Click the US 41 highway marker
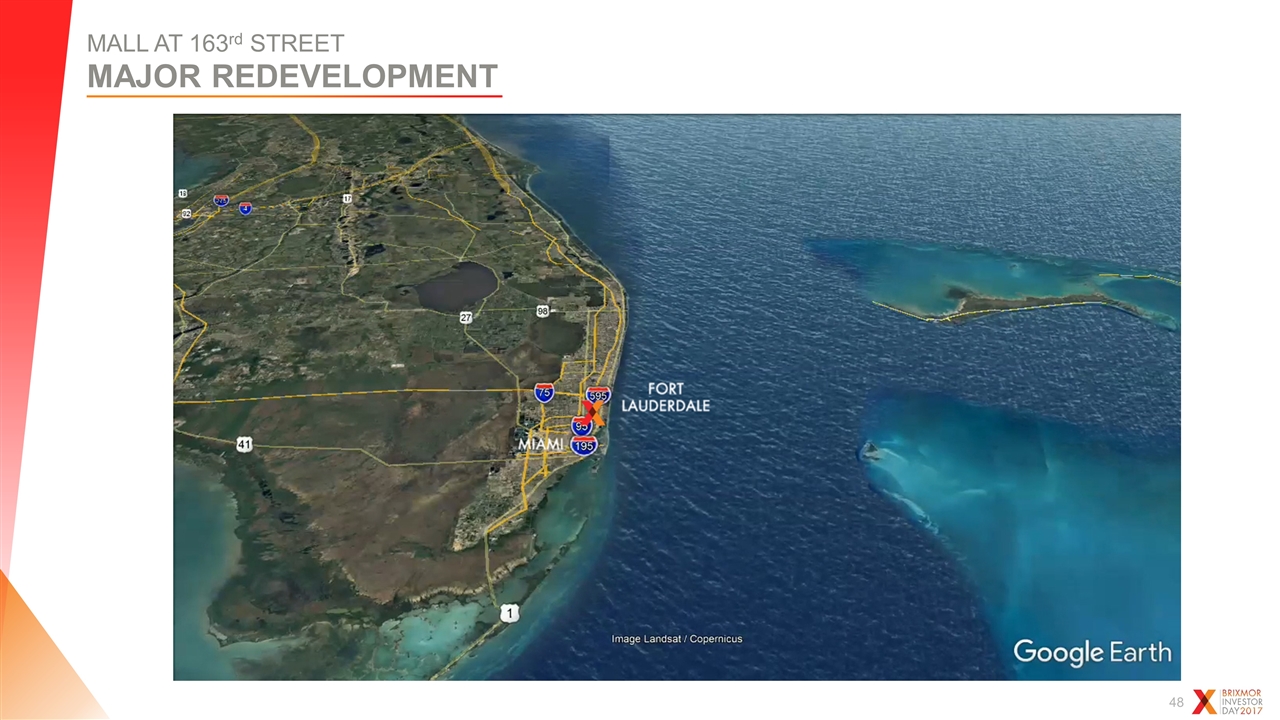 click(244, 444)
